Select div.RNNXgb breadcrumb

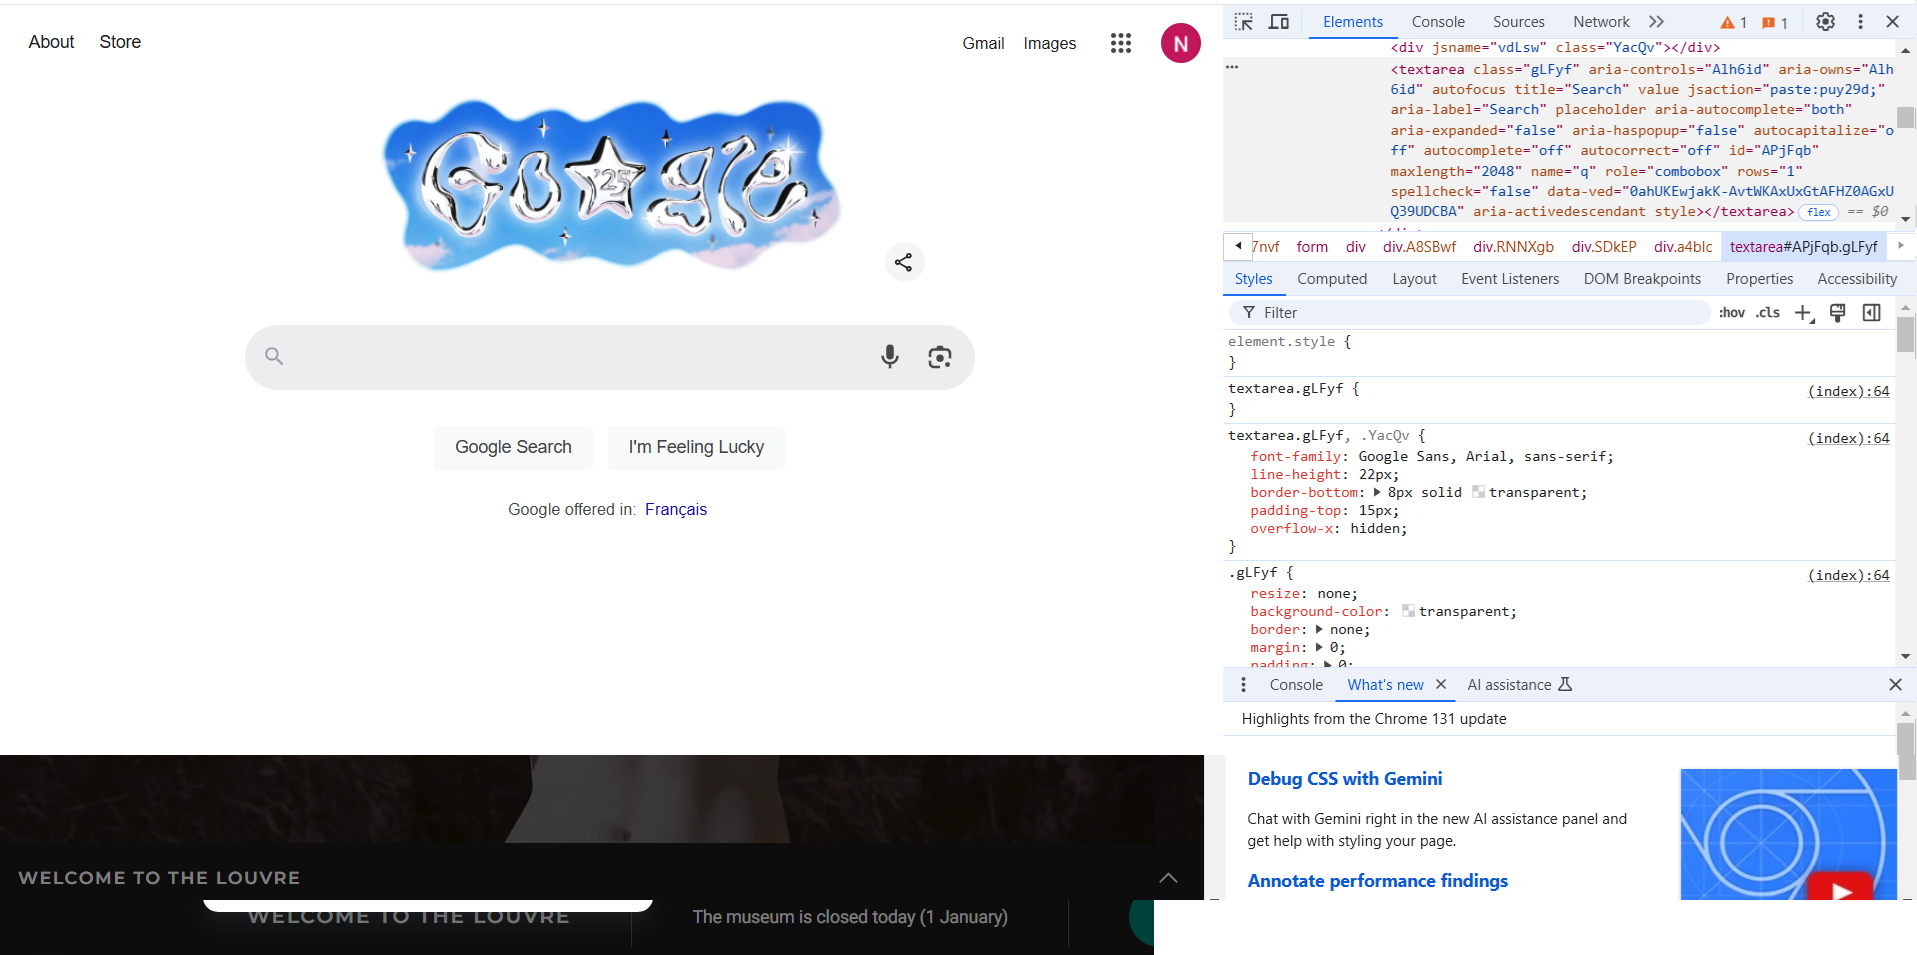tap(1513, 247)
